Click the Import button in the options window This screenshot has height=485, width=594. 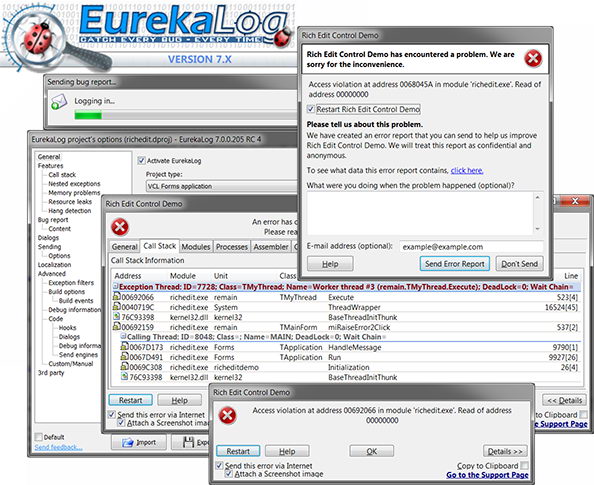tap(139, 442)
